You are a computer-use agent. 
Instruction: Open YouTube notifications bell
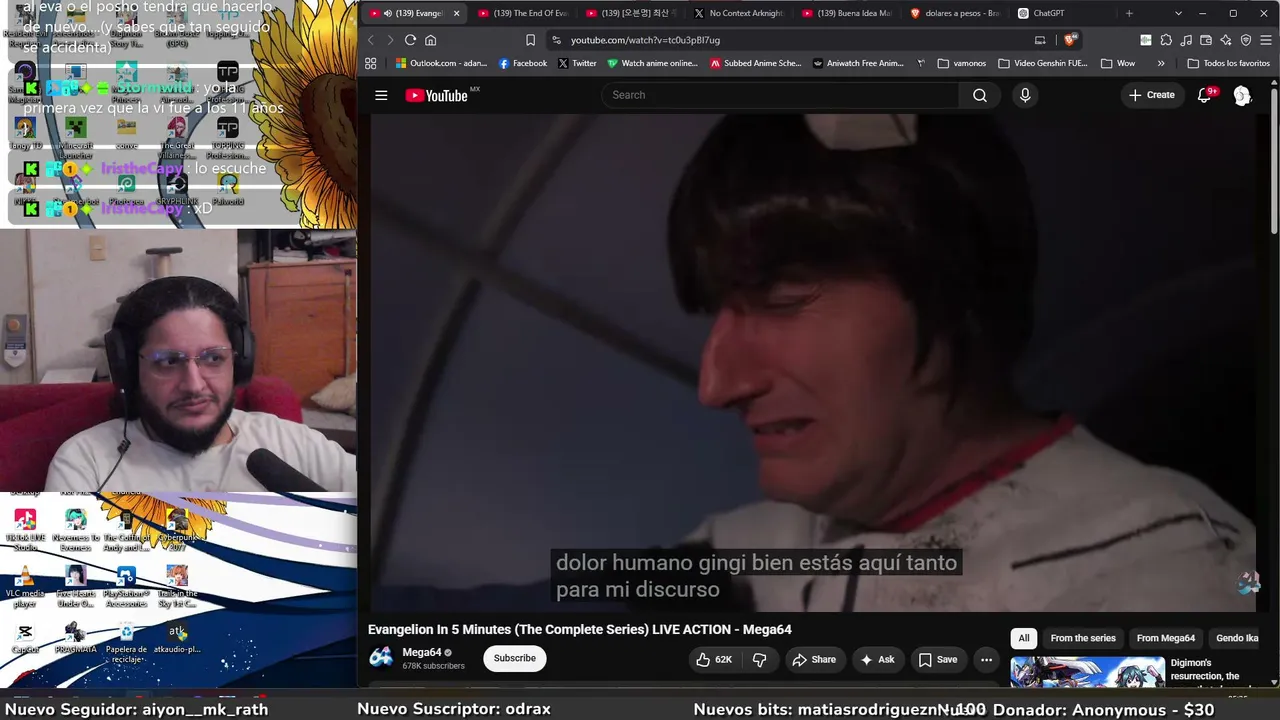1205,95
